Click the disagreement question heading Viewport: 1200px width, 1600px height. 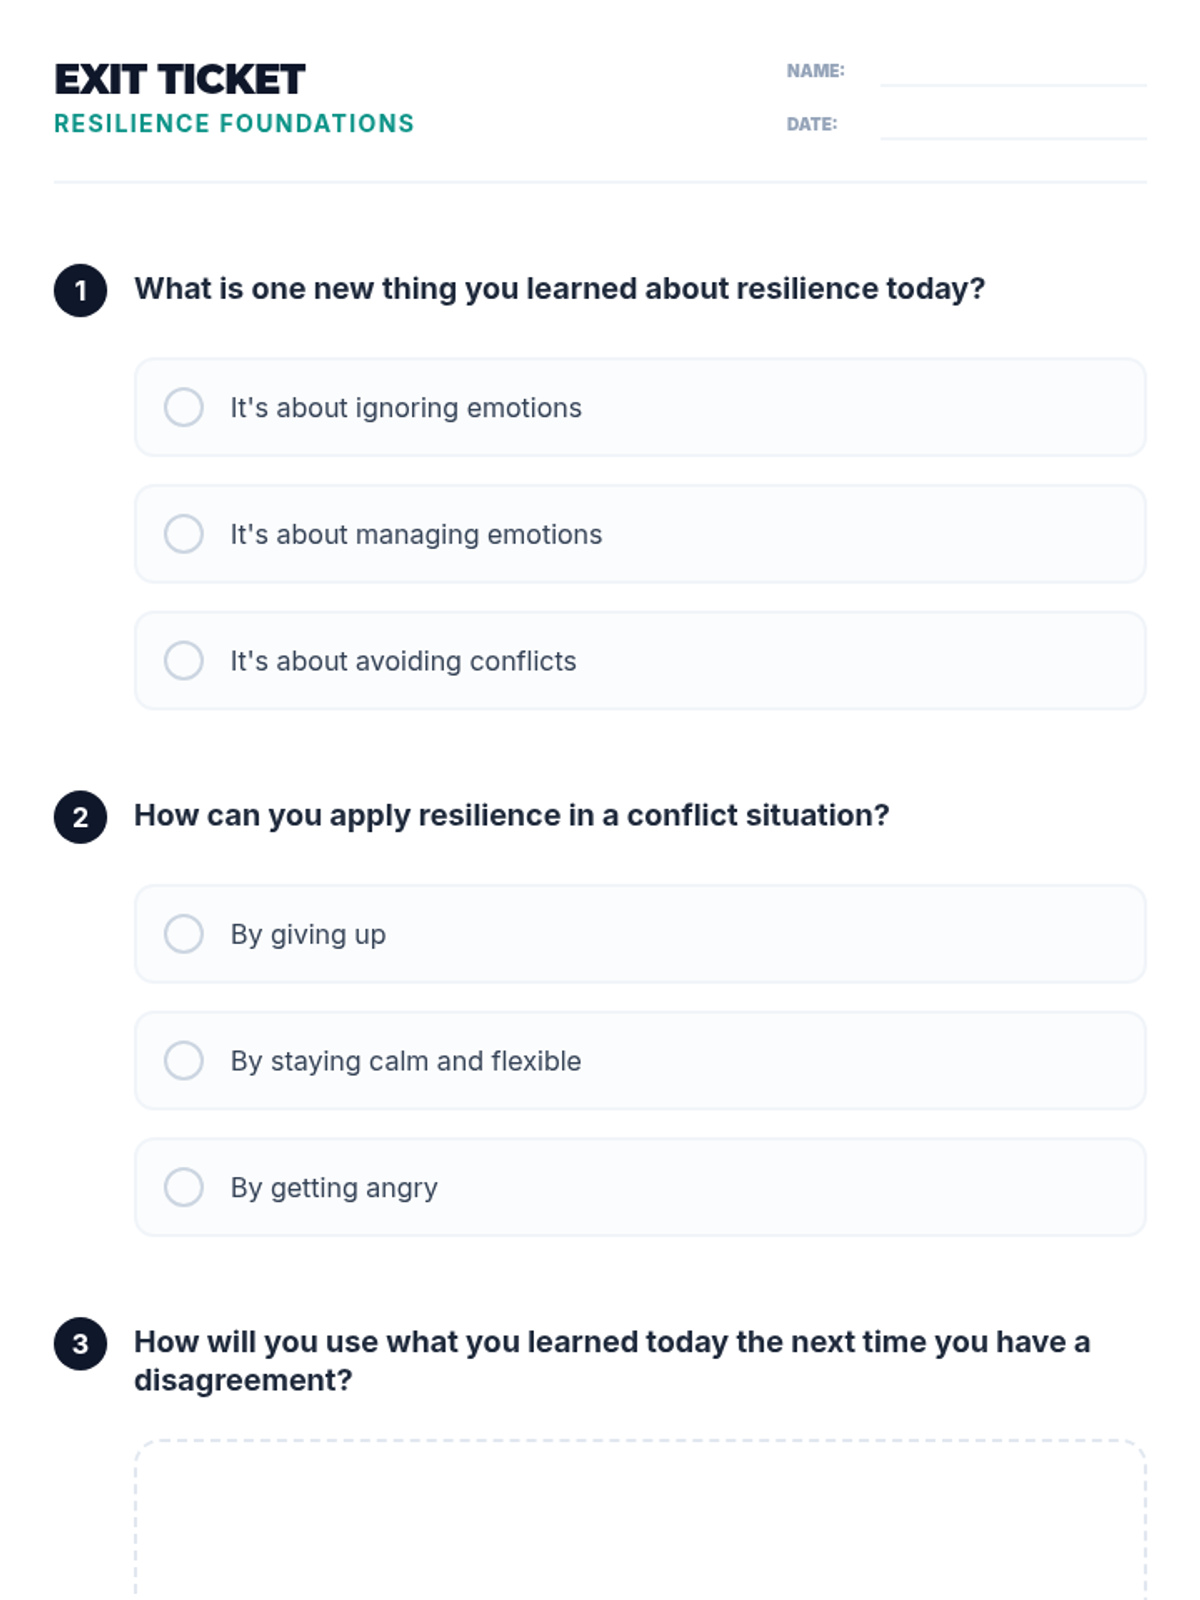(x=611, y=1361)
